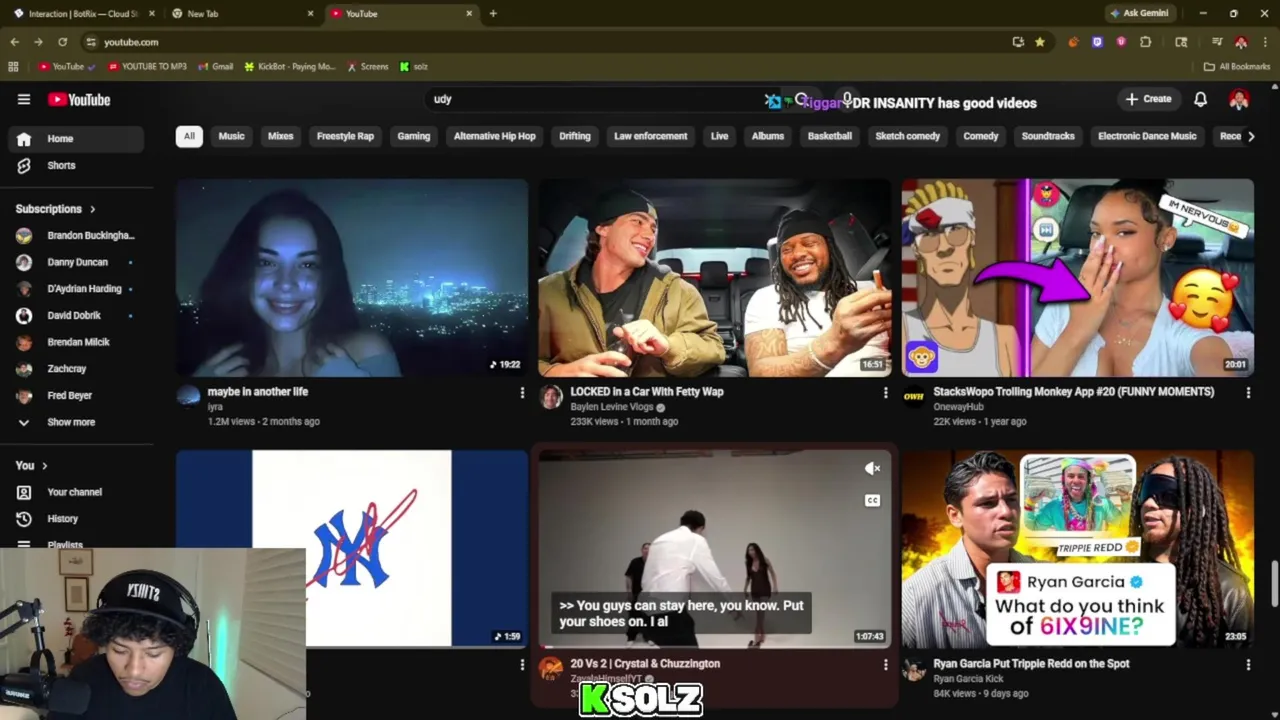This screenshot has height=720, width=1280.
Task: Select the Music filter chip
Action: coord(231,136)
